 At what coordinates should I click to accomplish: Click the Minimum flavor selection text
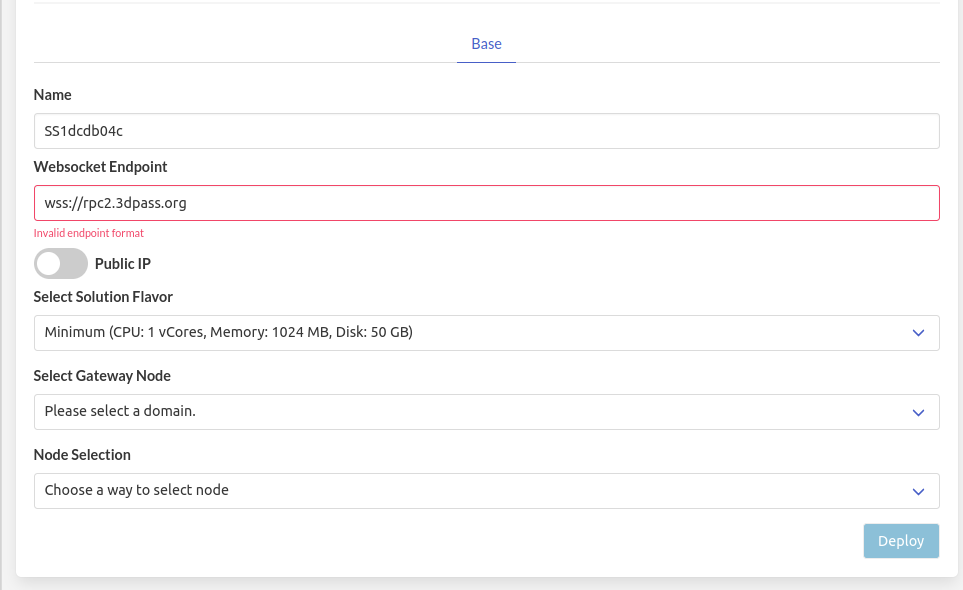pyautogui.click(x=228, y=333)
